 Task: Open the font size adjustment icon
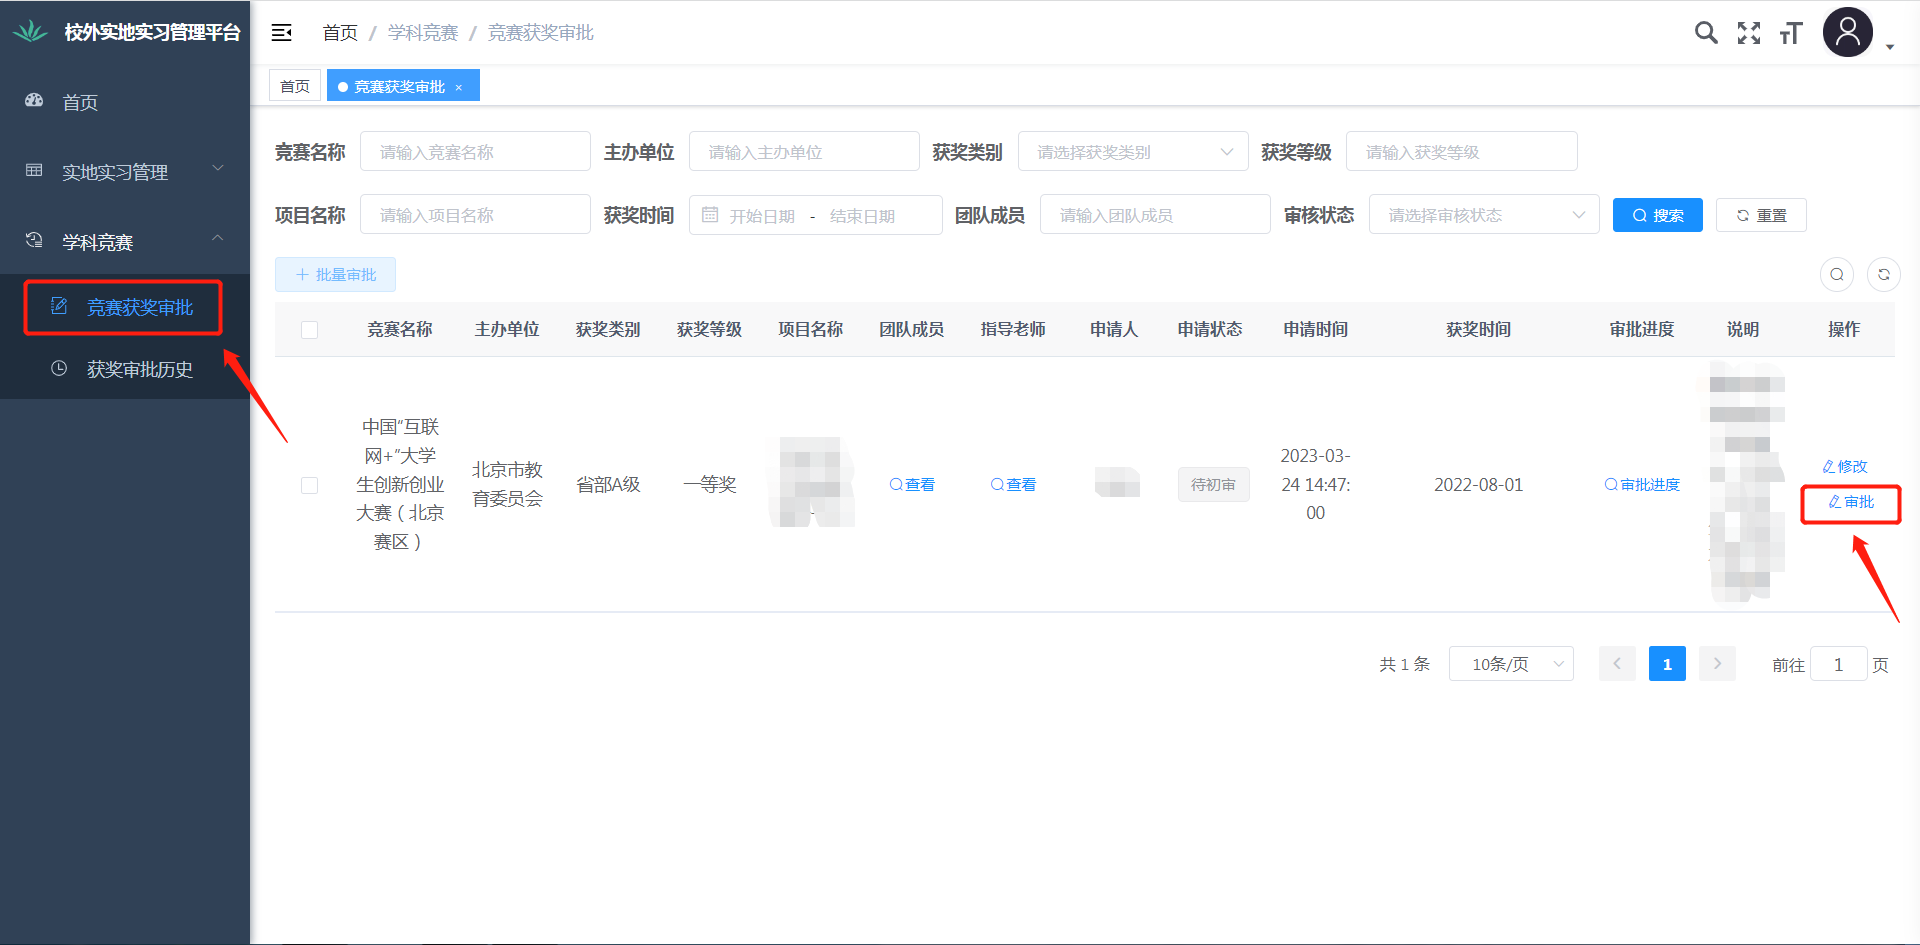point(1791,34)
